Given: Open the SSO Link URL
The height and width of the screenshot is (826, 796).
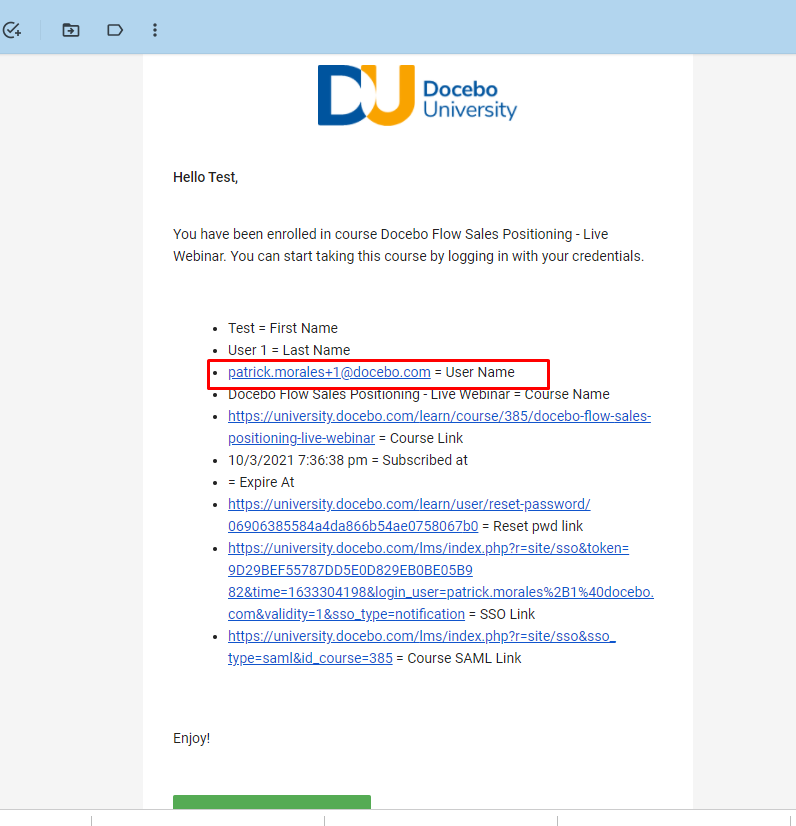Looking at the screenshot, I should click(440, 581).
